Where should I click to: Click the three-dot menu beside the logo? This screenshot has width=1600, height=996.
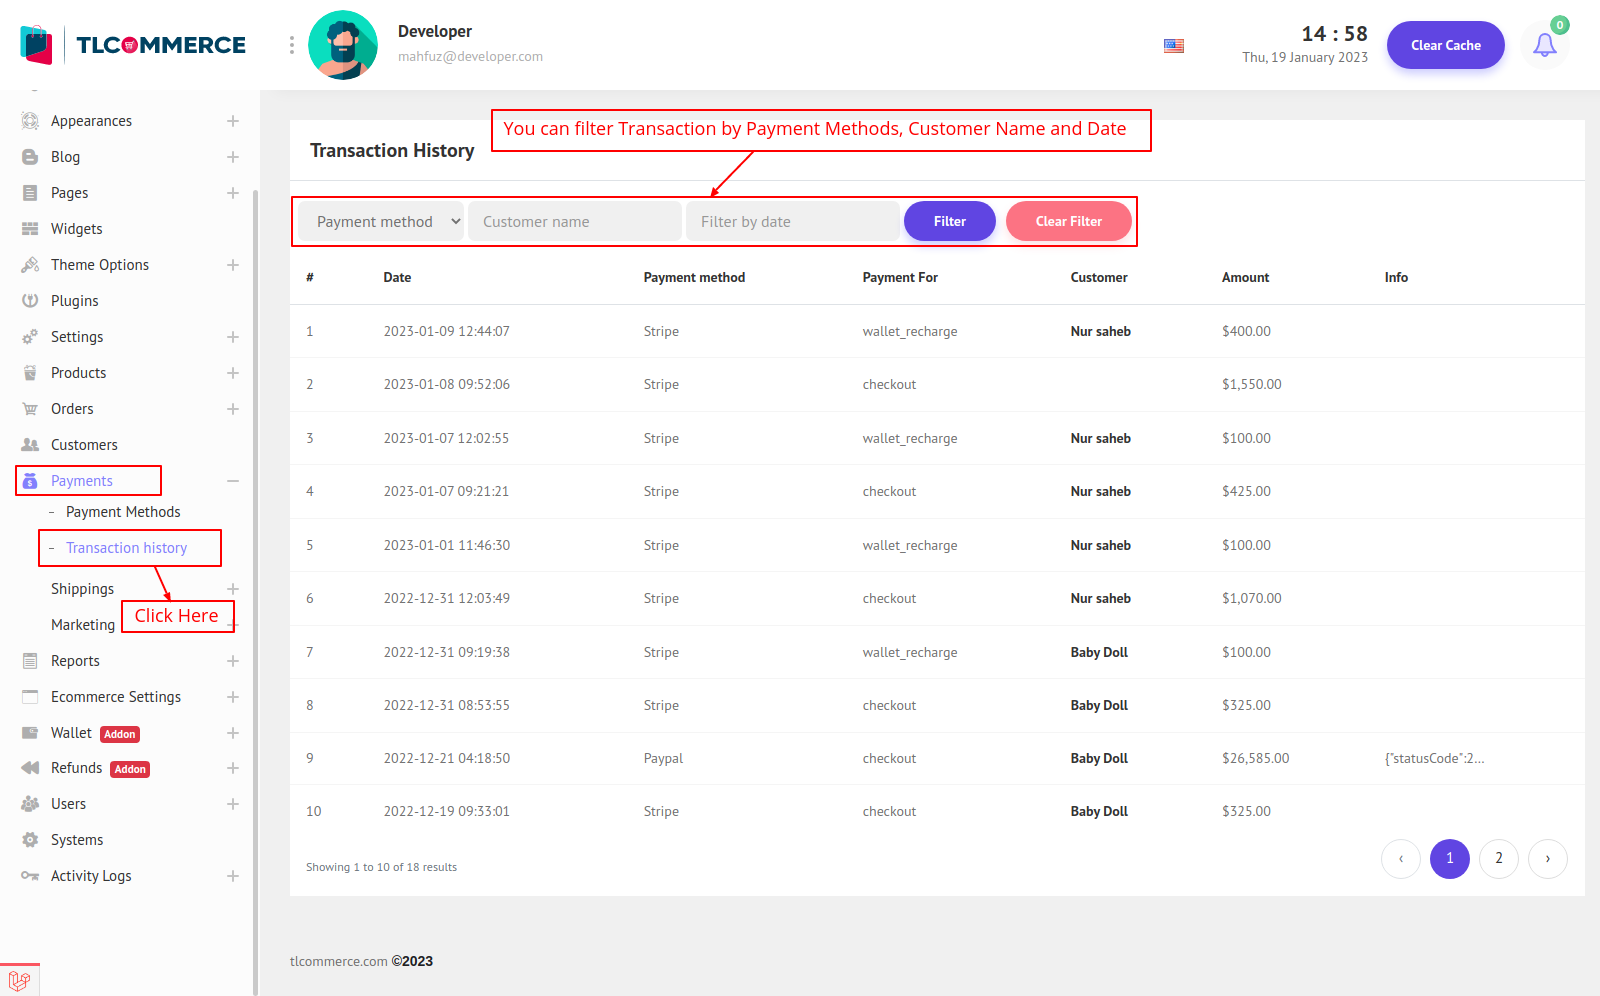point(292,45)
